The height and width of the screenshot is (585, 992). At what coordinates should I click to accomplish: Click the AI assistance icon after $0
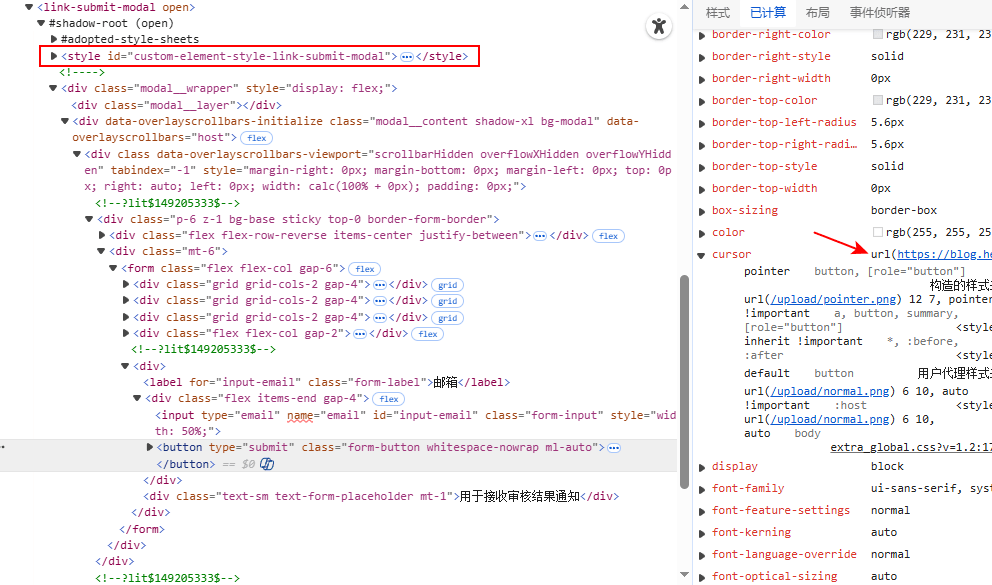[267, 464]
